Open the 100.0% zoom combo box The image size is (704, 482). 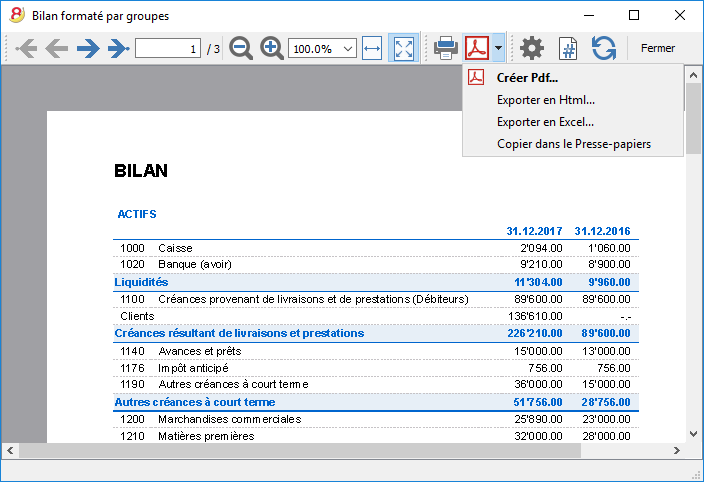point(322,48)
